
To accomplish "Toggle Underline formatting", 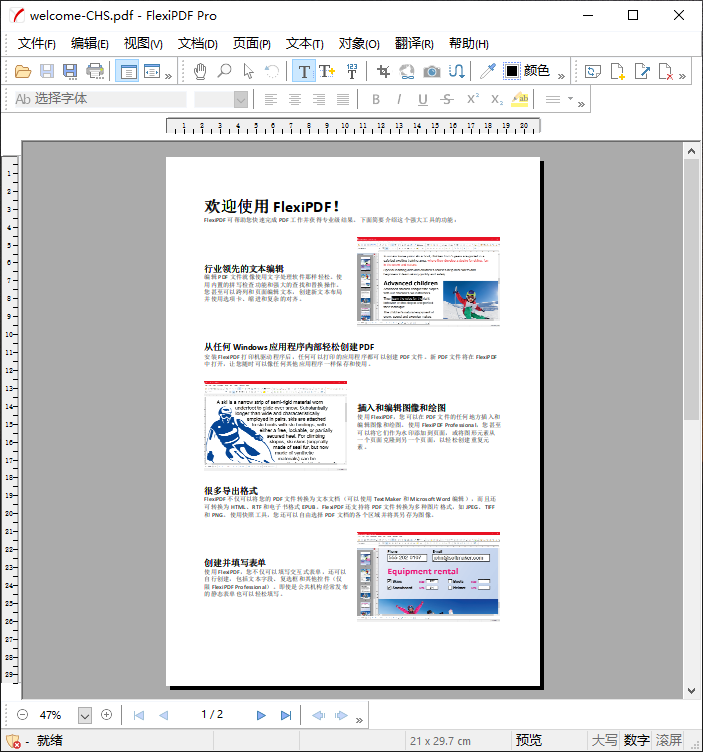I will pyautogui.click(x=422, y=99).
